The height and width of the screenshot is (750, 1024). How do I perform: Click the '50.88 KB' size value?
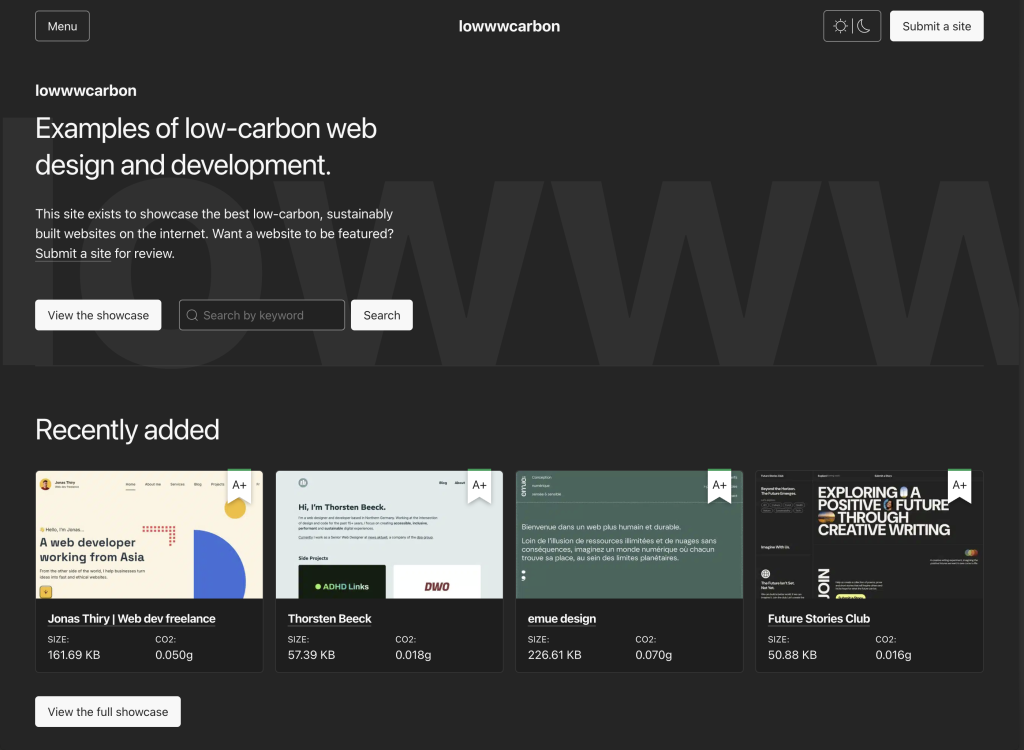(x=792, y=655)
